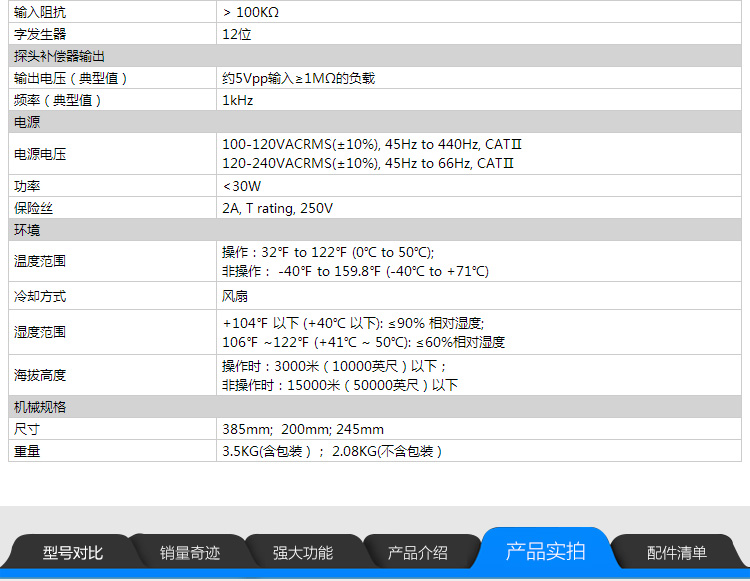
Task: Select the <30W power value
Action: [242, 187]
